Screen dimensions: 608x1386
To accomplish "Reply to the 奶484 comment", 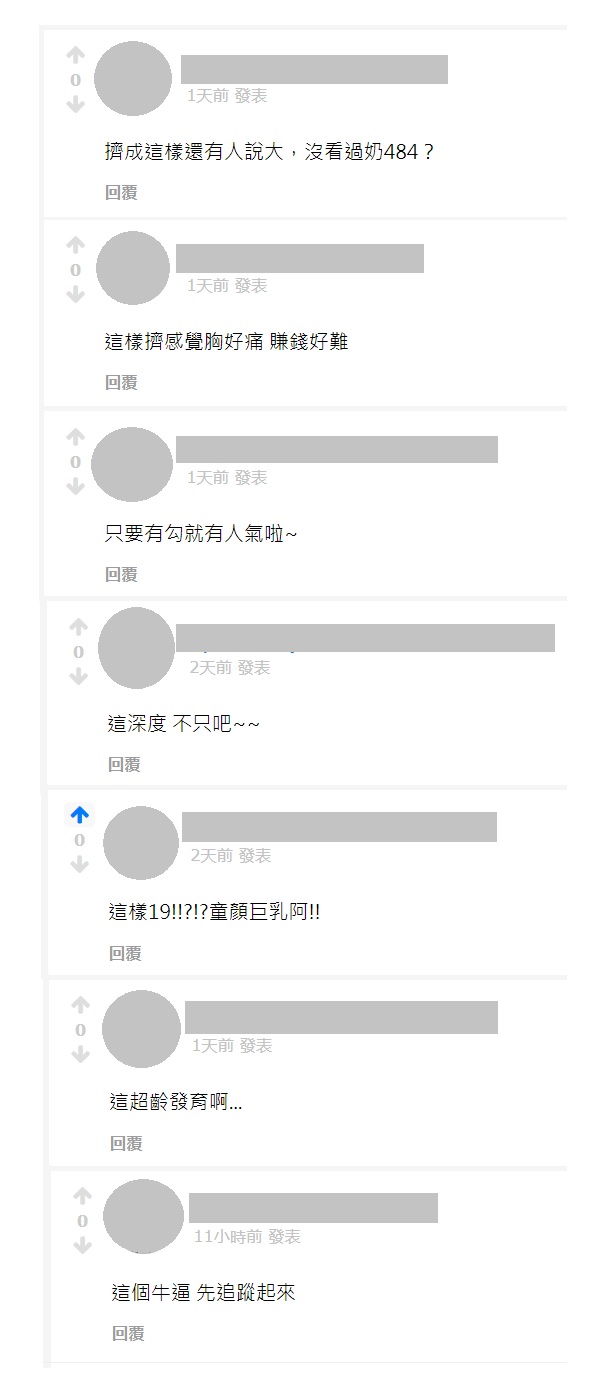I will click(x=121, y=192).
